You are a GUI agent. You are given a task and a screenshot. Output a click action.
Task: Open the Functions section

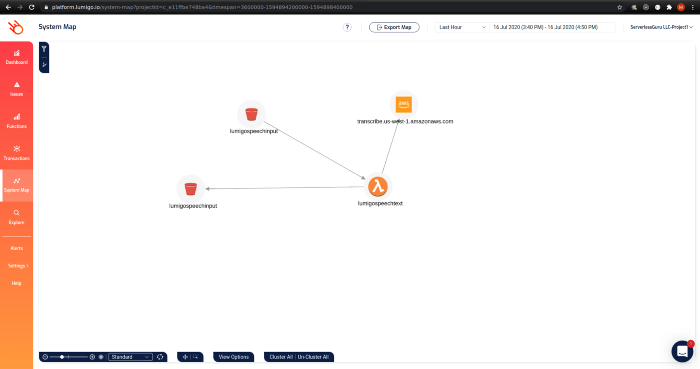click(17, 121)
